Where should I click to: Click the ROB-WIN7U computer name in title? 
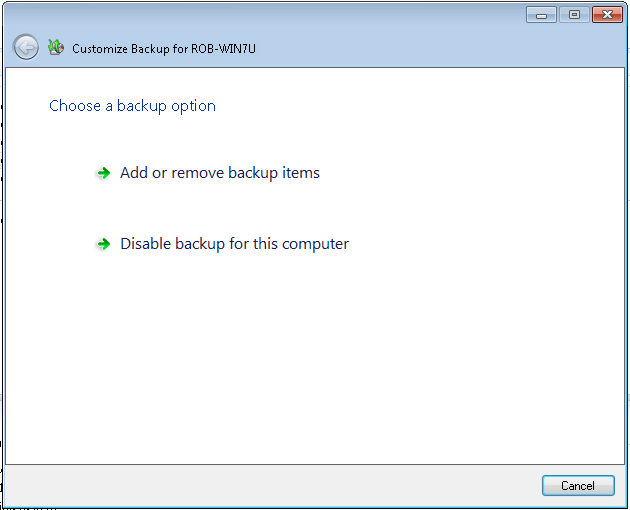[224, 48]
